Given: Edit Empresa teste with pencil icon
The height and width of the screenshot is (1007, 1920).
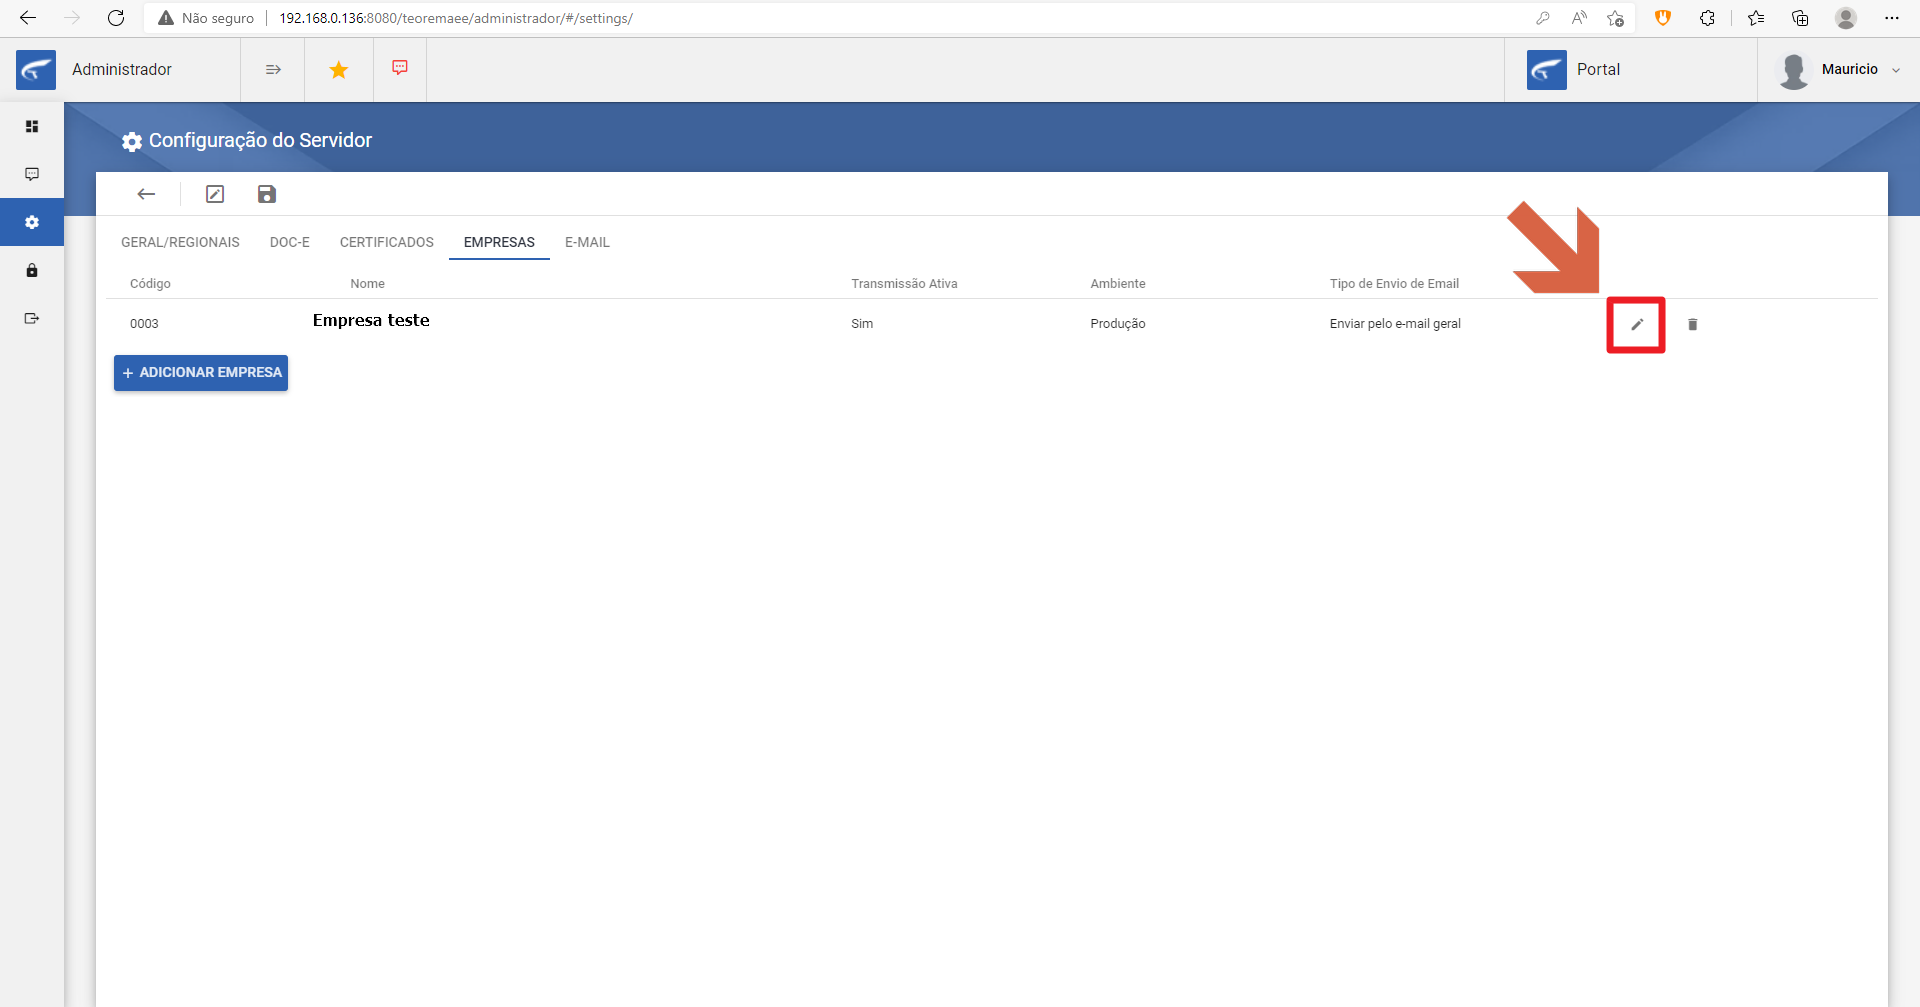Looking at the screenshot, I should pyautogui.click(x=1637, y=324).
